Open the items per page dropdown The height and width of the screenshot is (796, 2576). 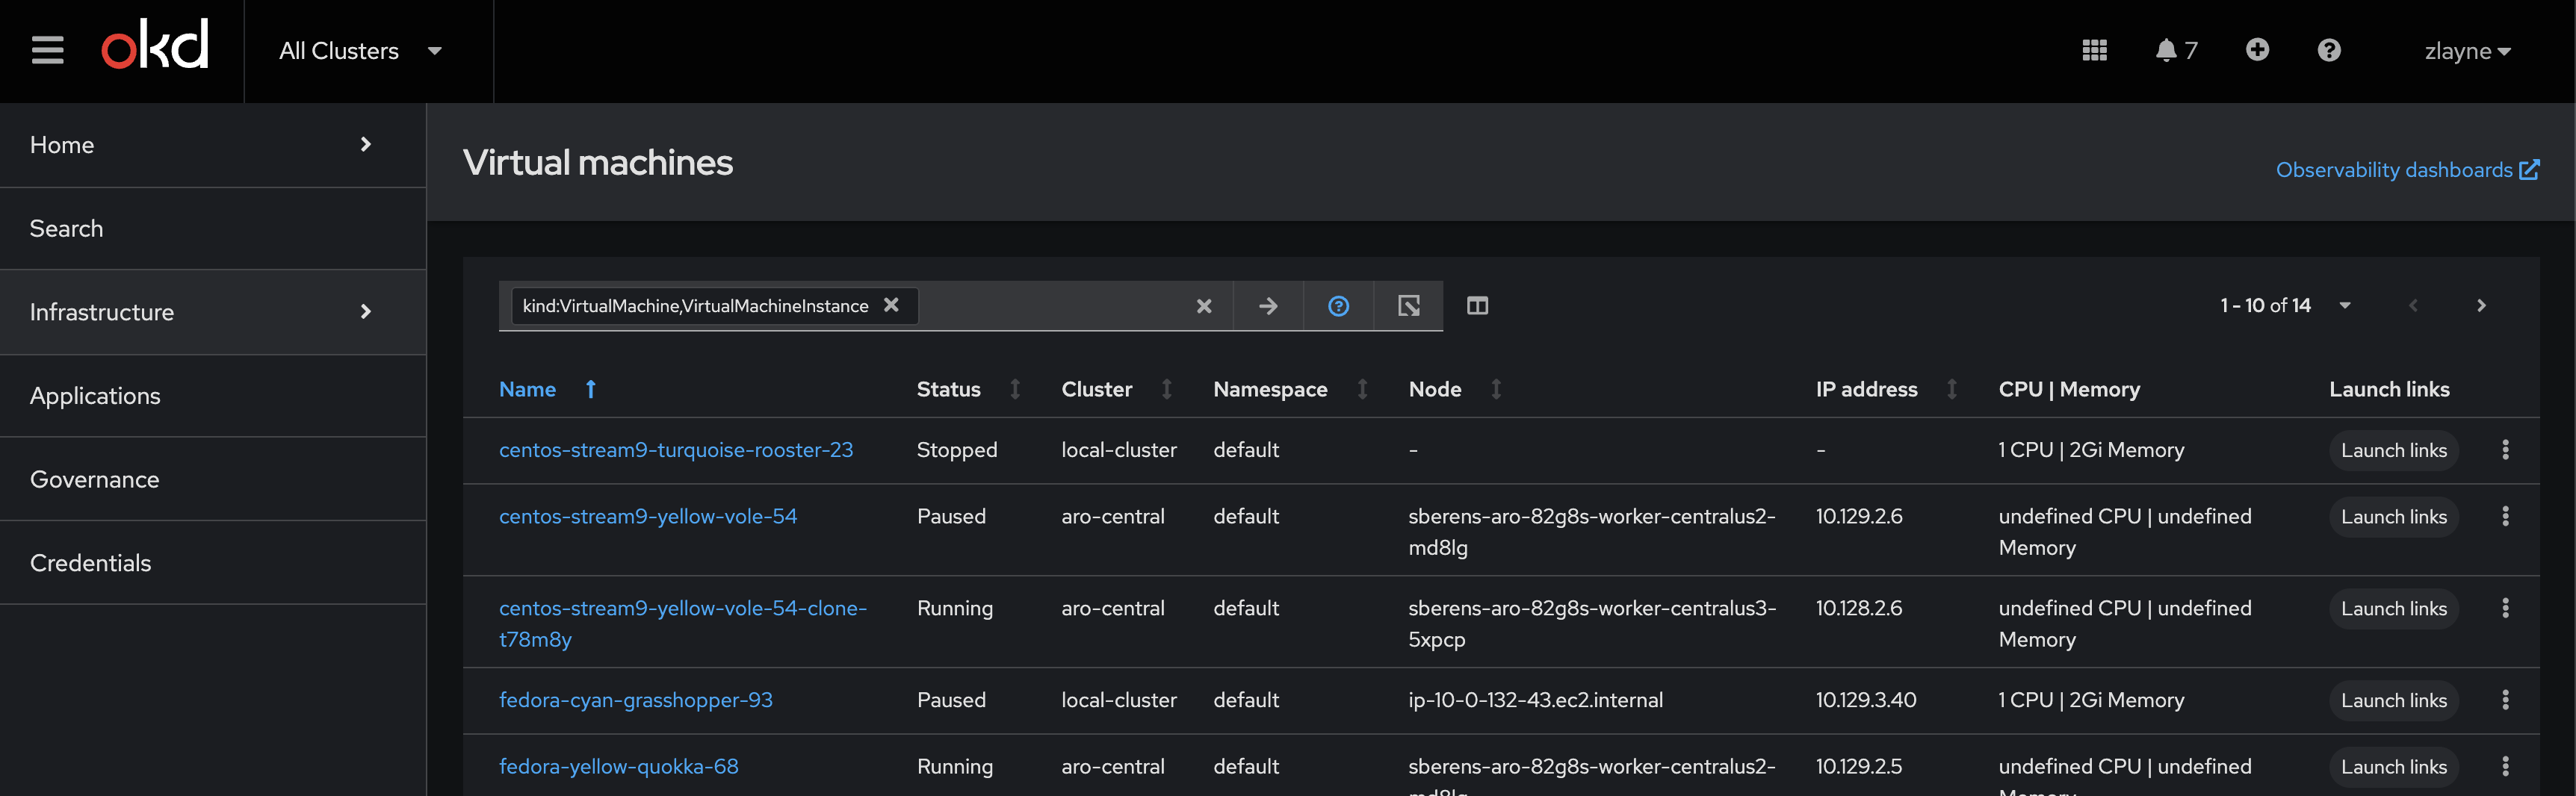click(x=2345, y=306)
